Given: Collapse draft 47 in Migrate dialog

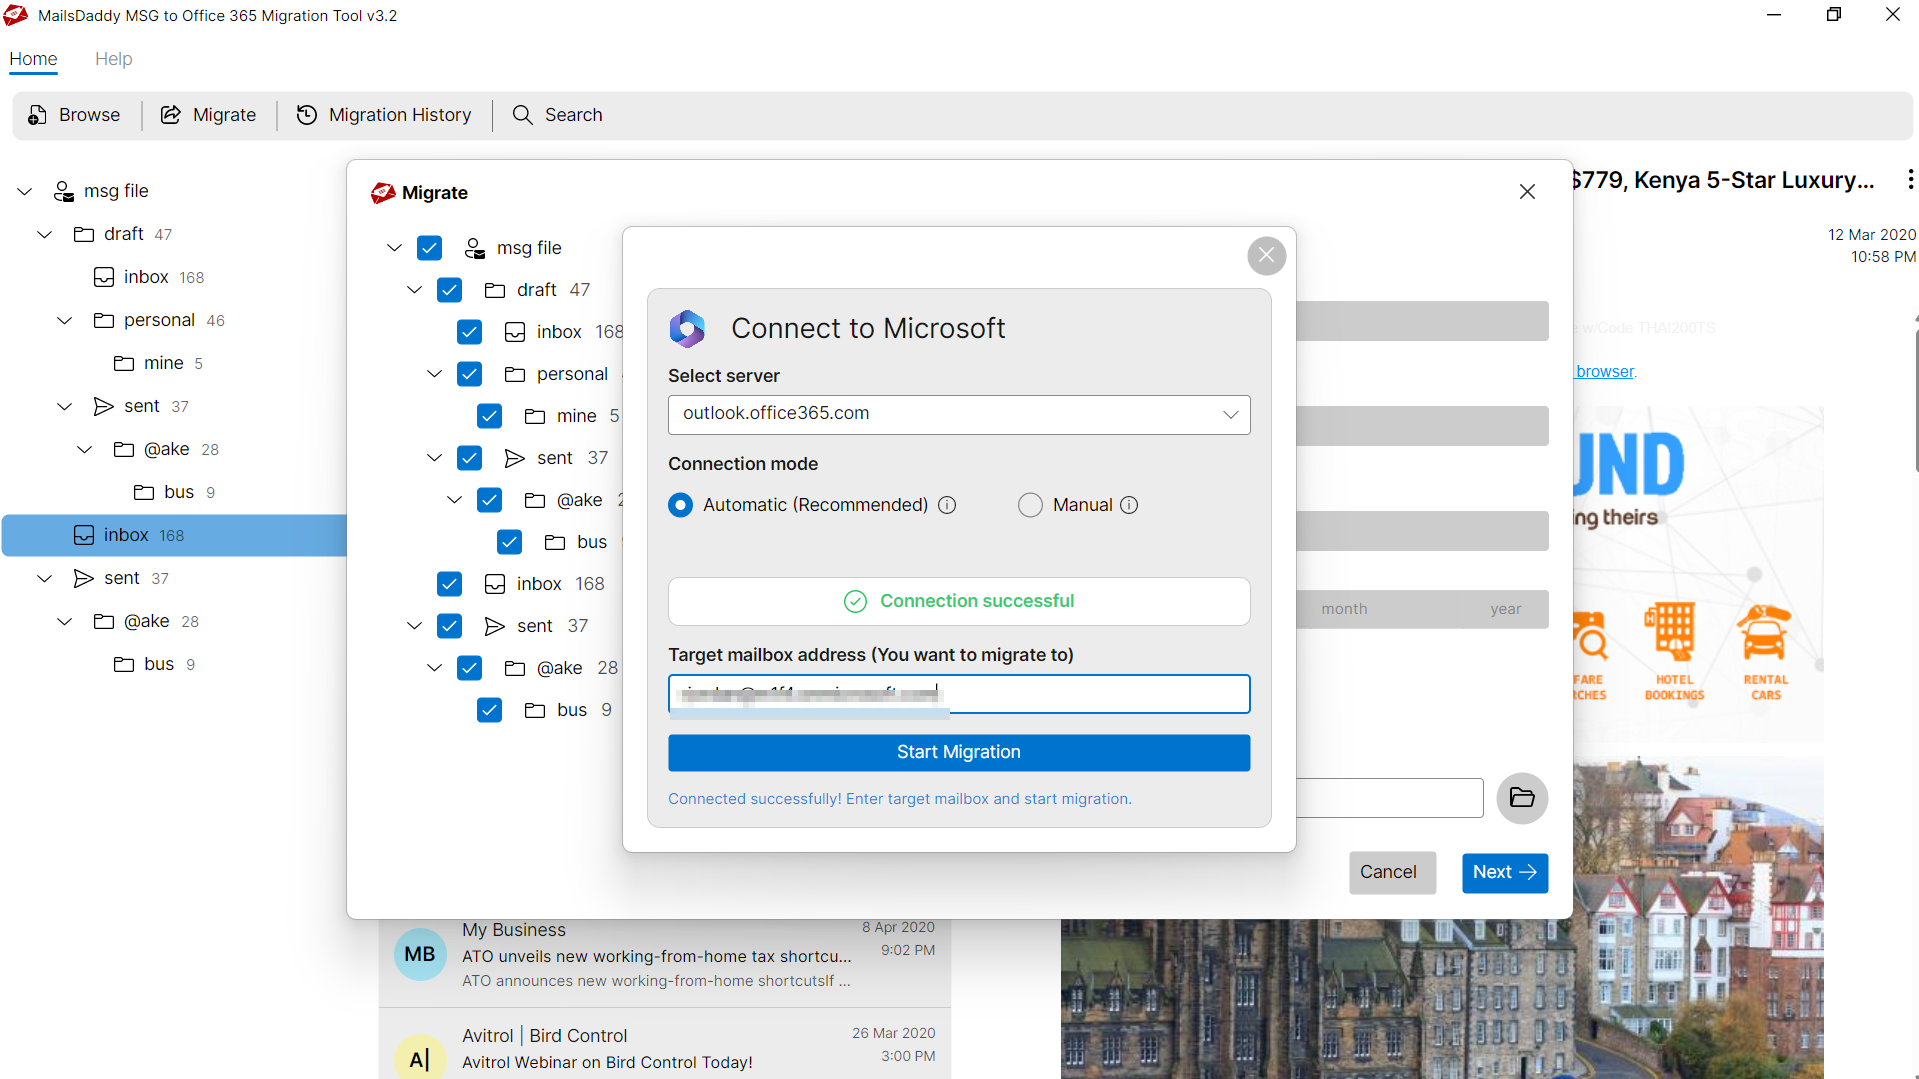Looking at the screenshot, I should tap(415, 290).
